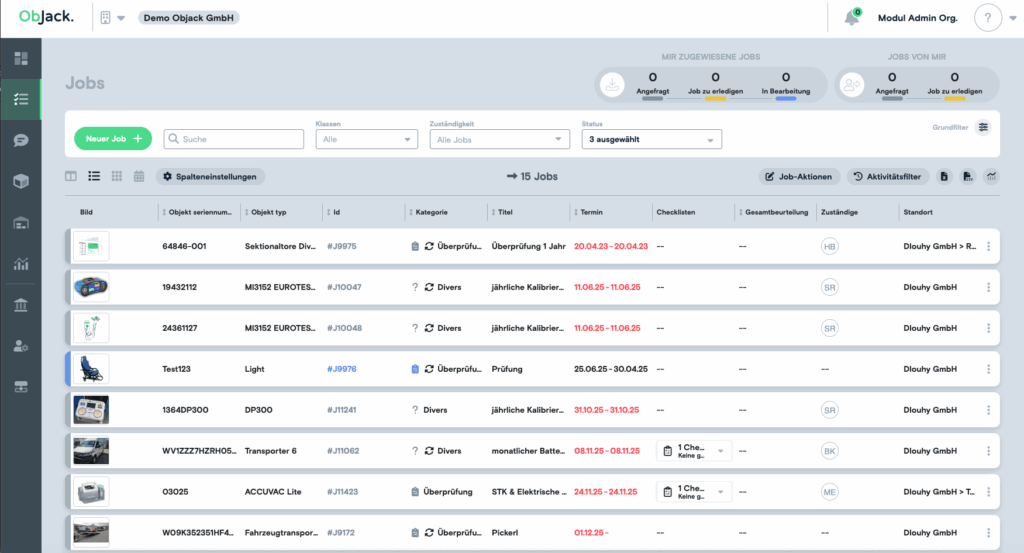Open the help question mark icon
Viewport: 1024px width, 553px height.
click(x=987, y=18)
